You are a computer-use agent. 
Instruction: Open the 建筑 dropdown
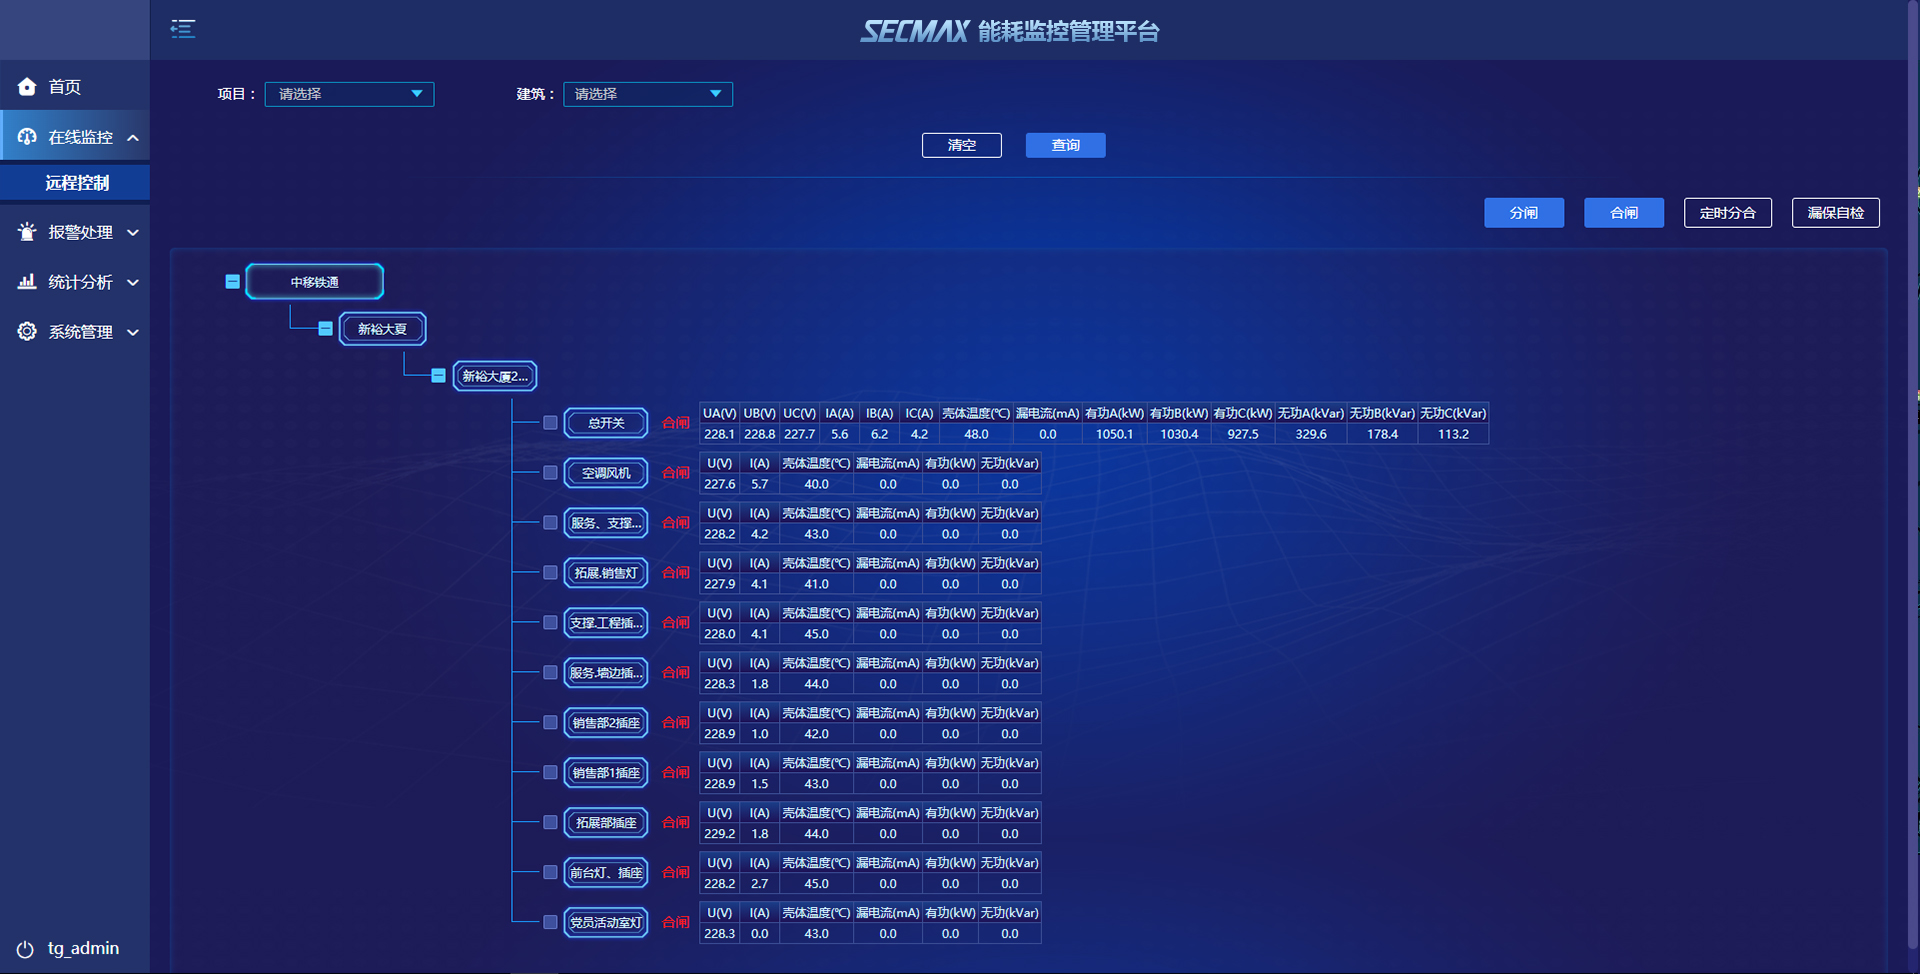[647, 94]
